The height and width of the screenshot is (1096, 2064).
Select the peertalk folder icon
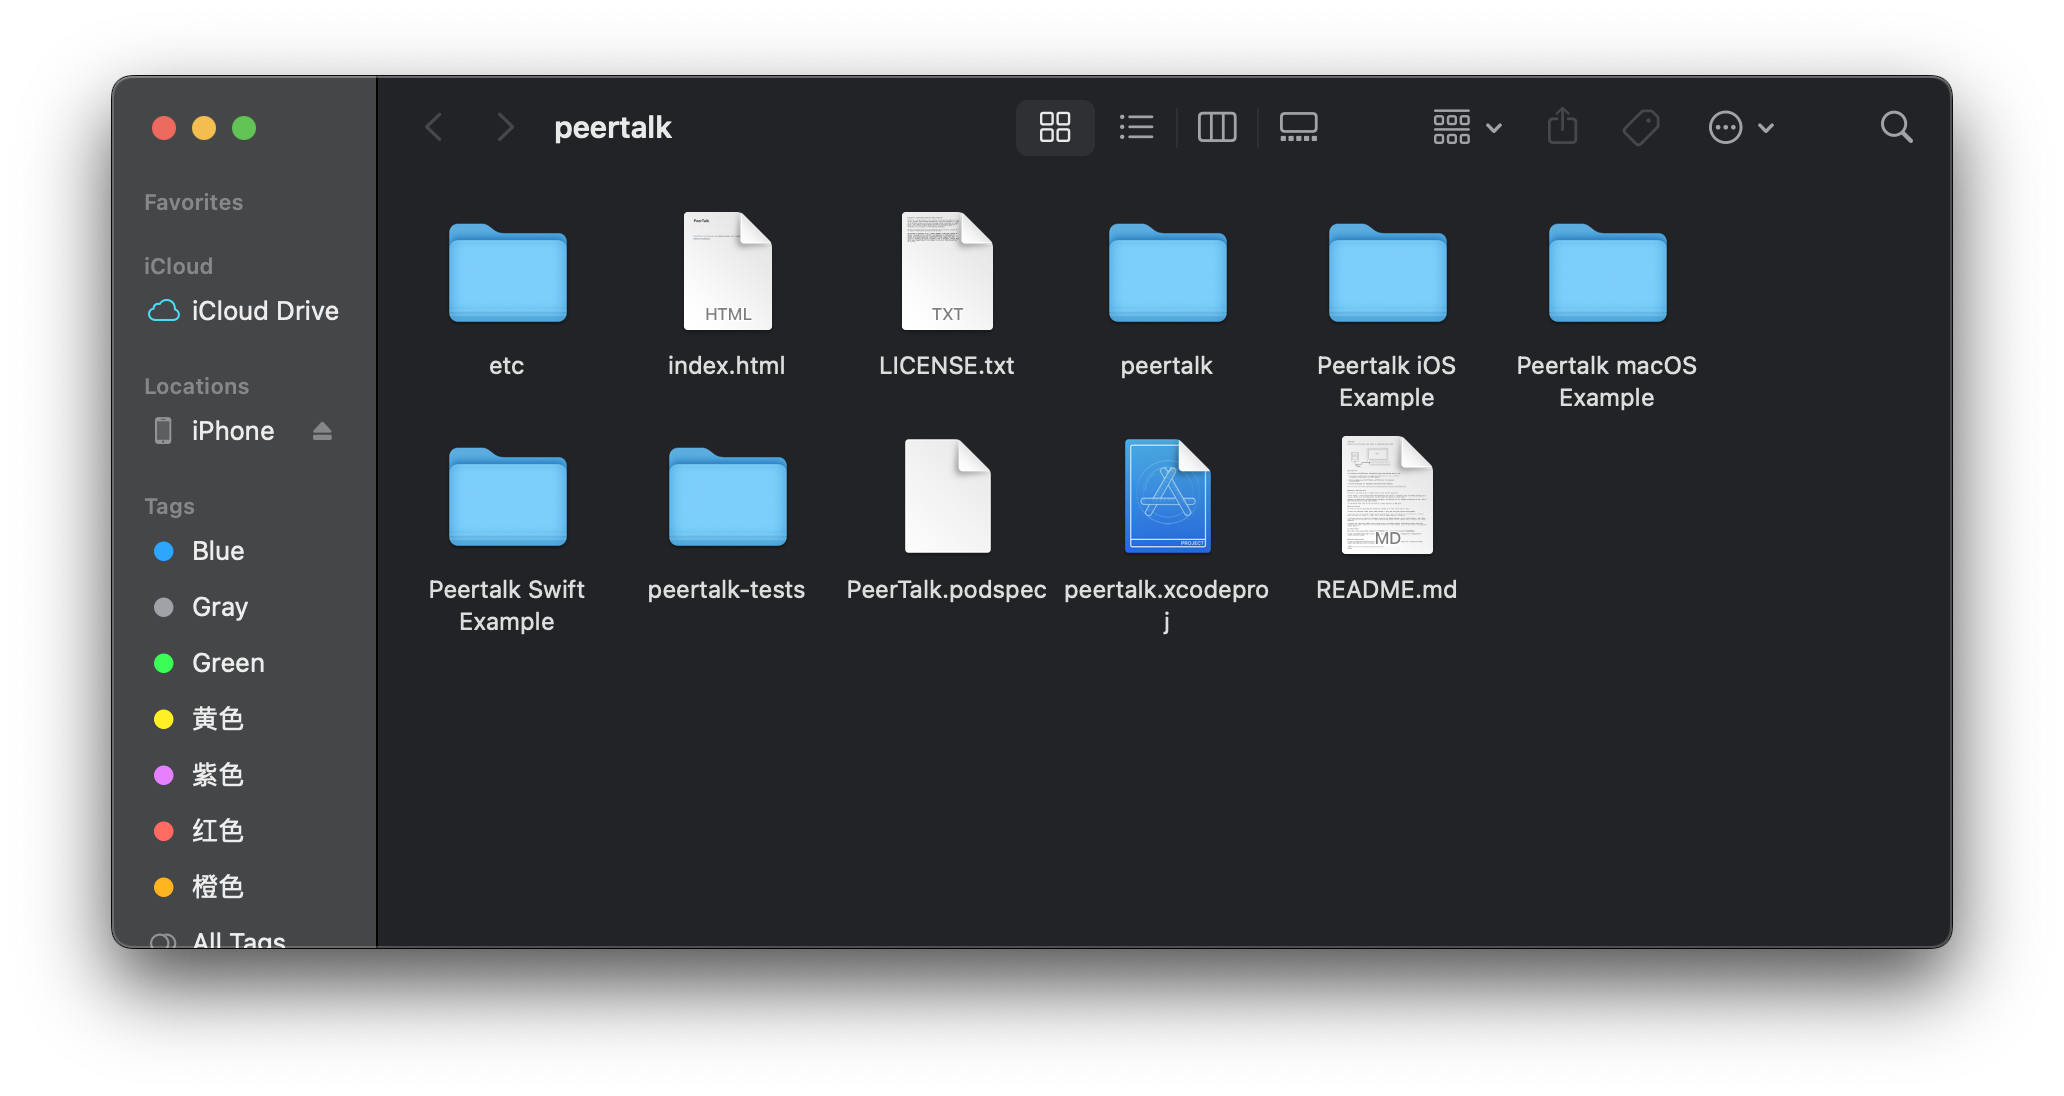click(1167, 272)
